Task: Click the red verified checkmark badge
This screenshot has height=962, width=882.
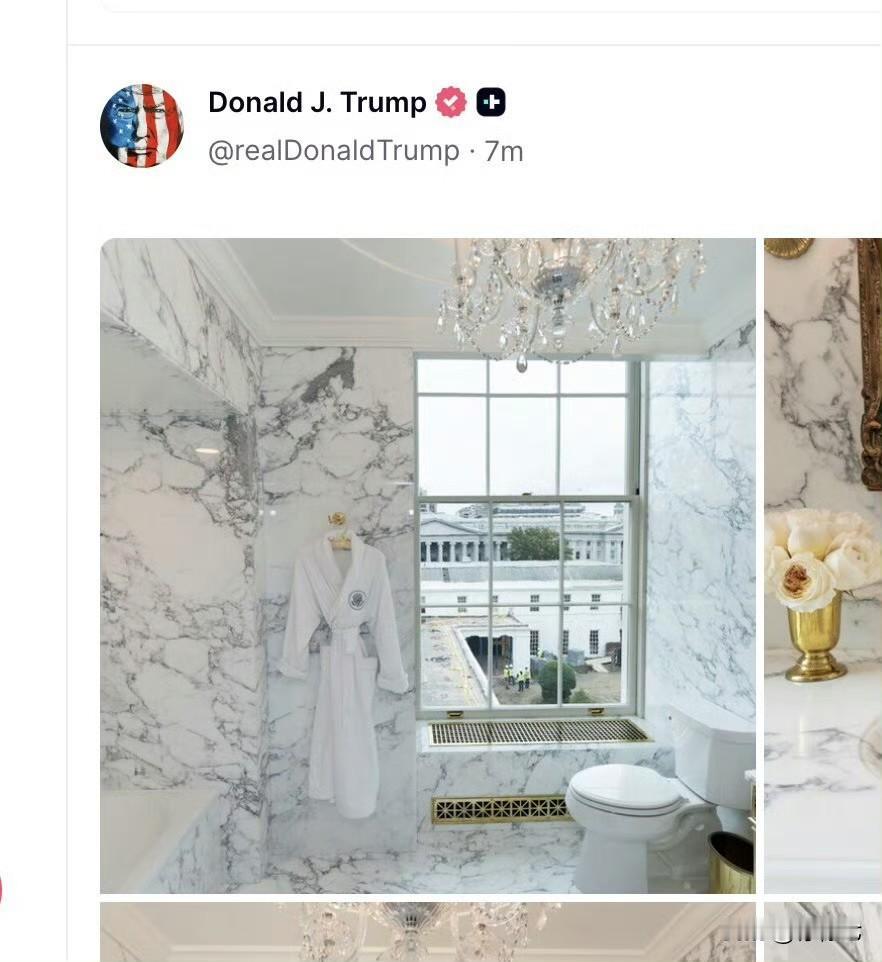Action: (x=451, y=102)
